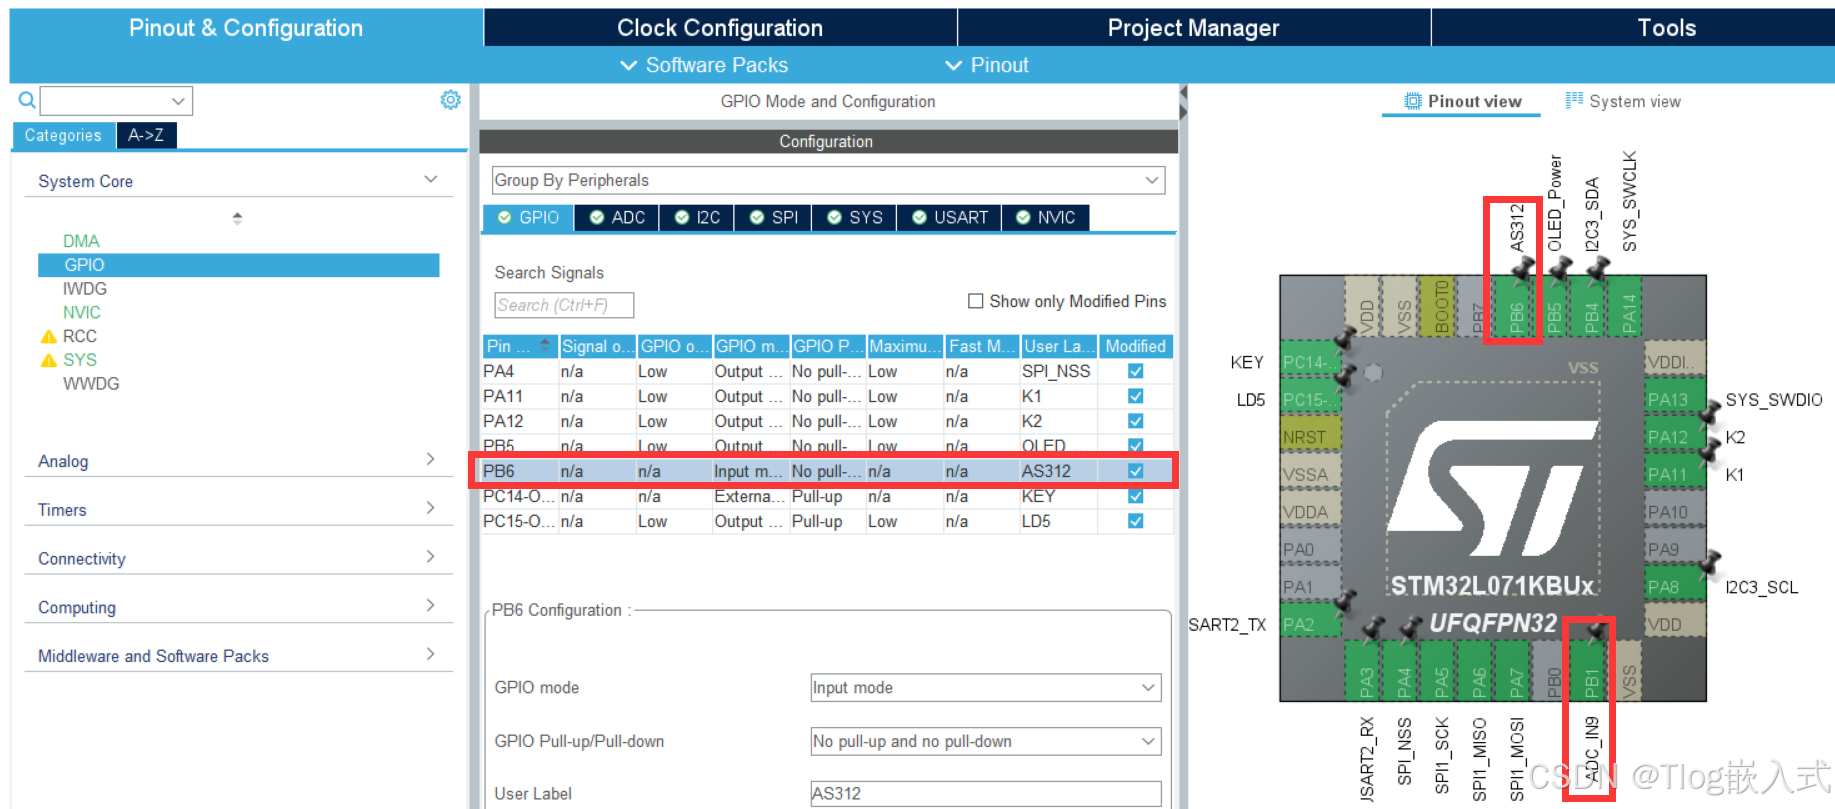Expand the Timers category
This screenshot has width=1835, height=809.
point(430,508)
